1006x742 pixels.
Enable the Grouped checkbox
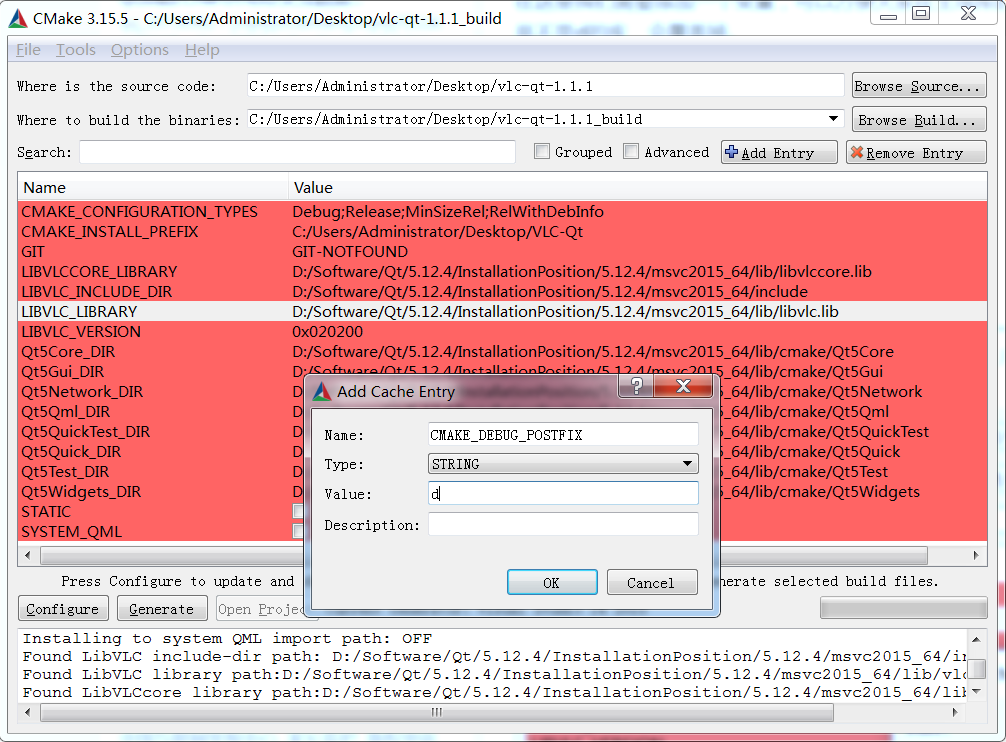541,151
